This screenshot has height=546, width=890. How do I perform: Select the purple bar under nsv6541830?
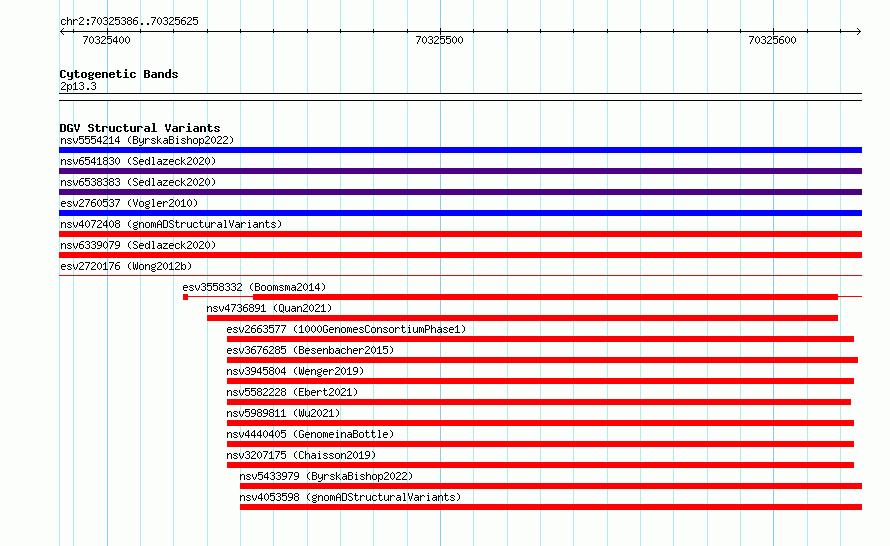pyautogui.click(x=460, y=171)
